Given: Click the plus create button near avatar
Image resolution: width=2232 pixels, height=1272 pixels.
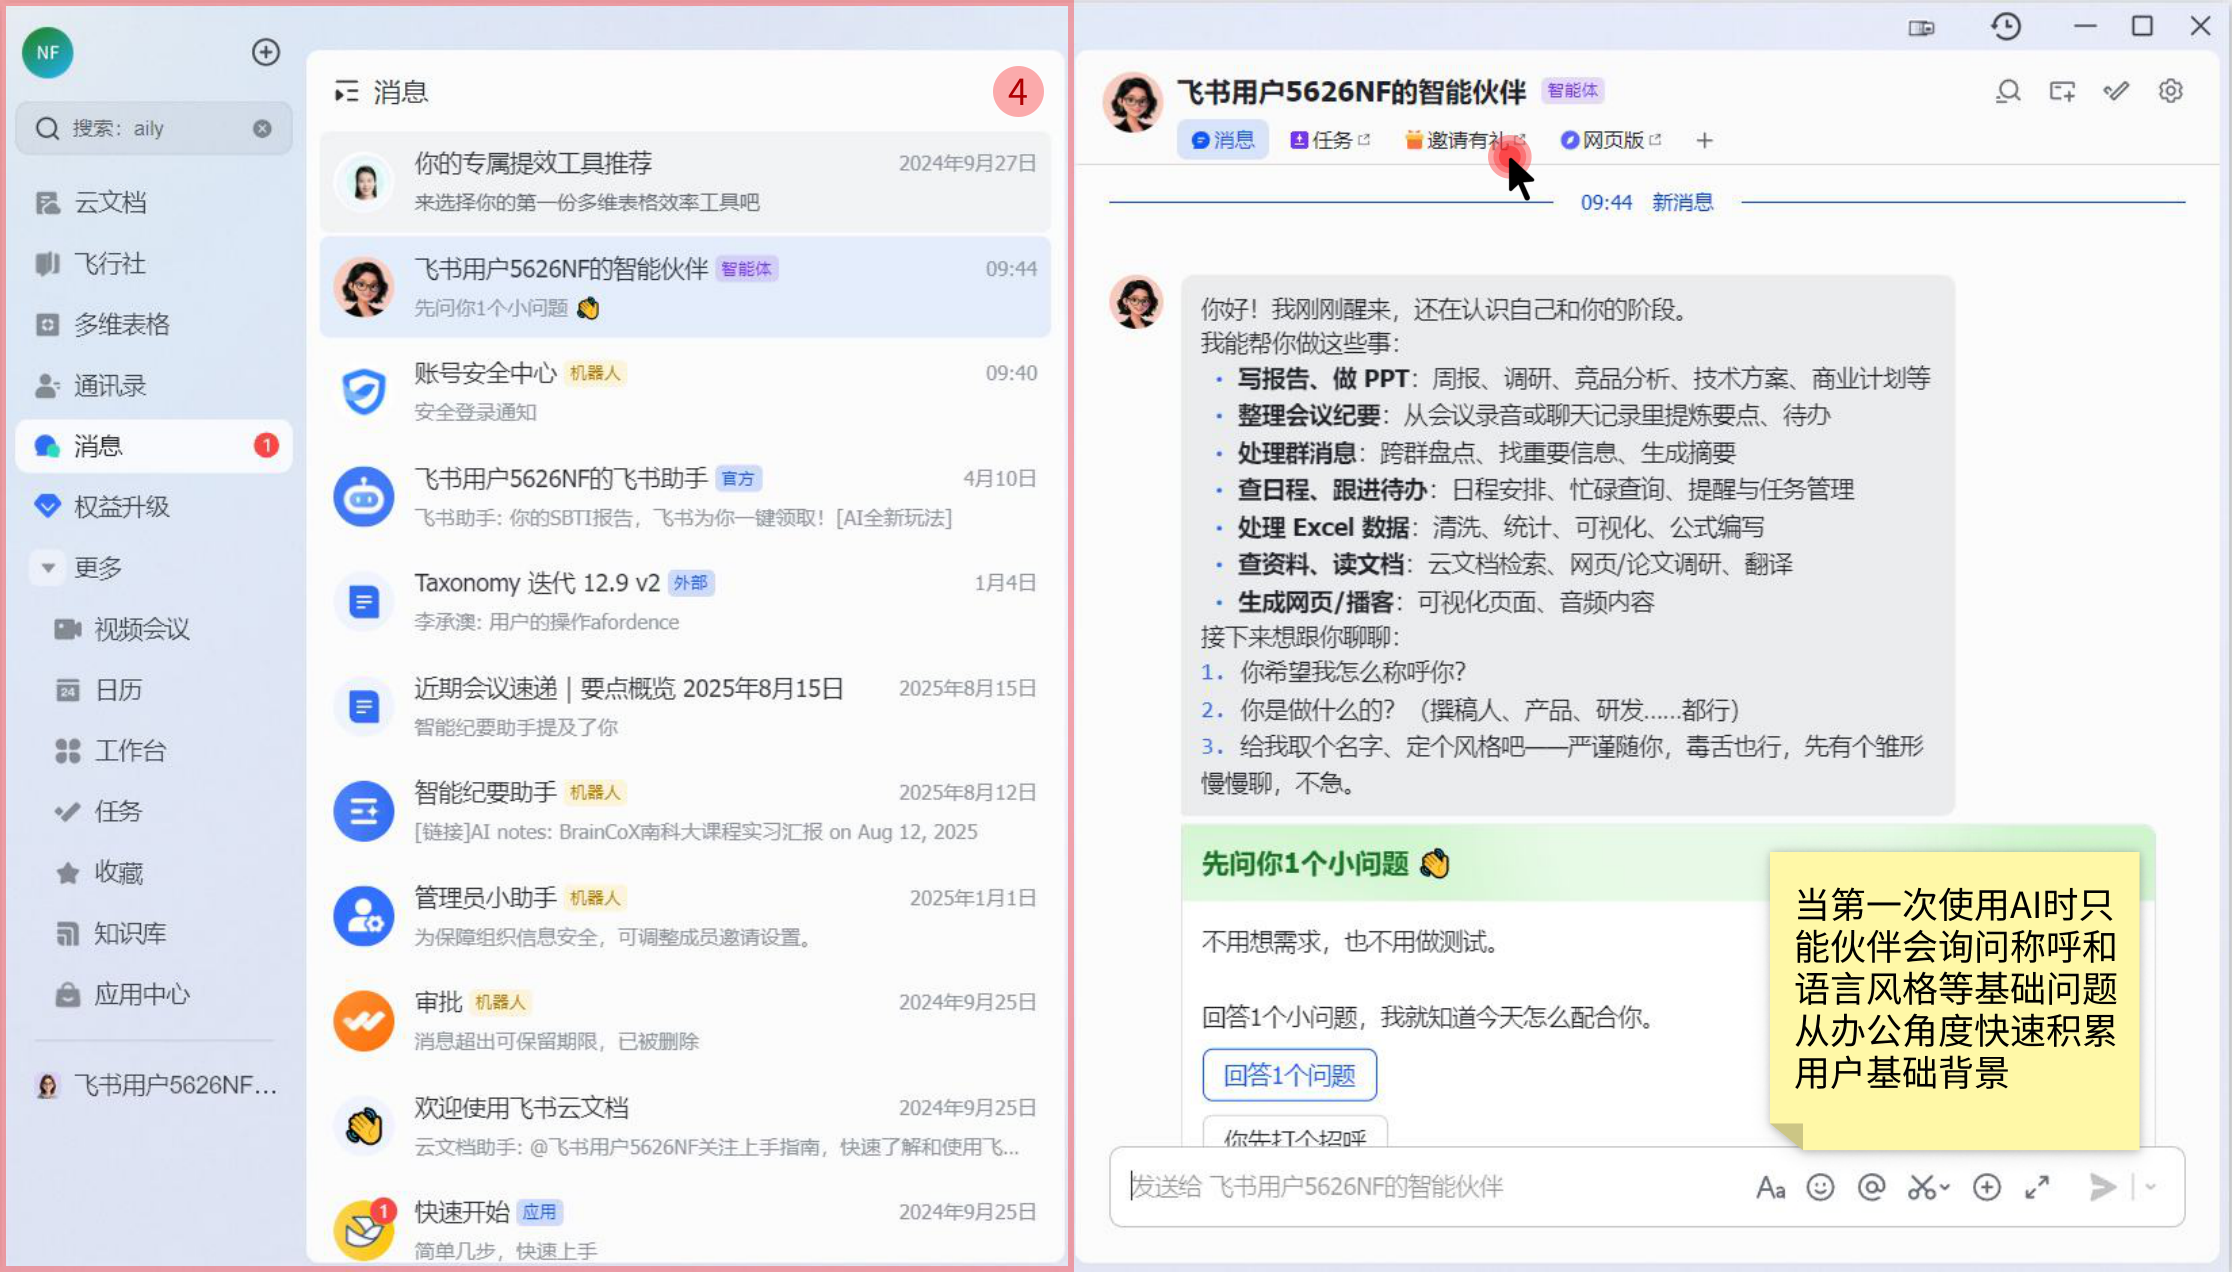Looking at the screenshot, I should pyautogui.click(x=265, y=52).
